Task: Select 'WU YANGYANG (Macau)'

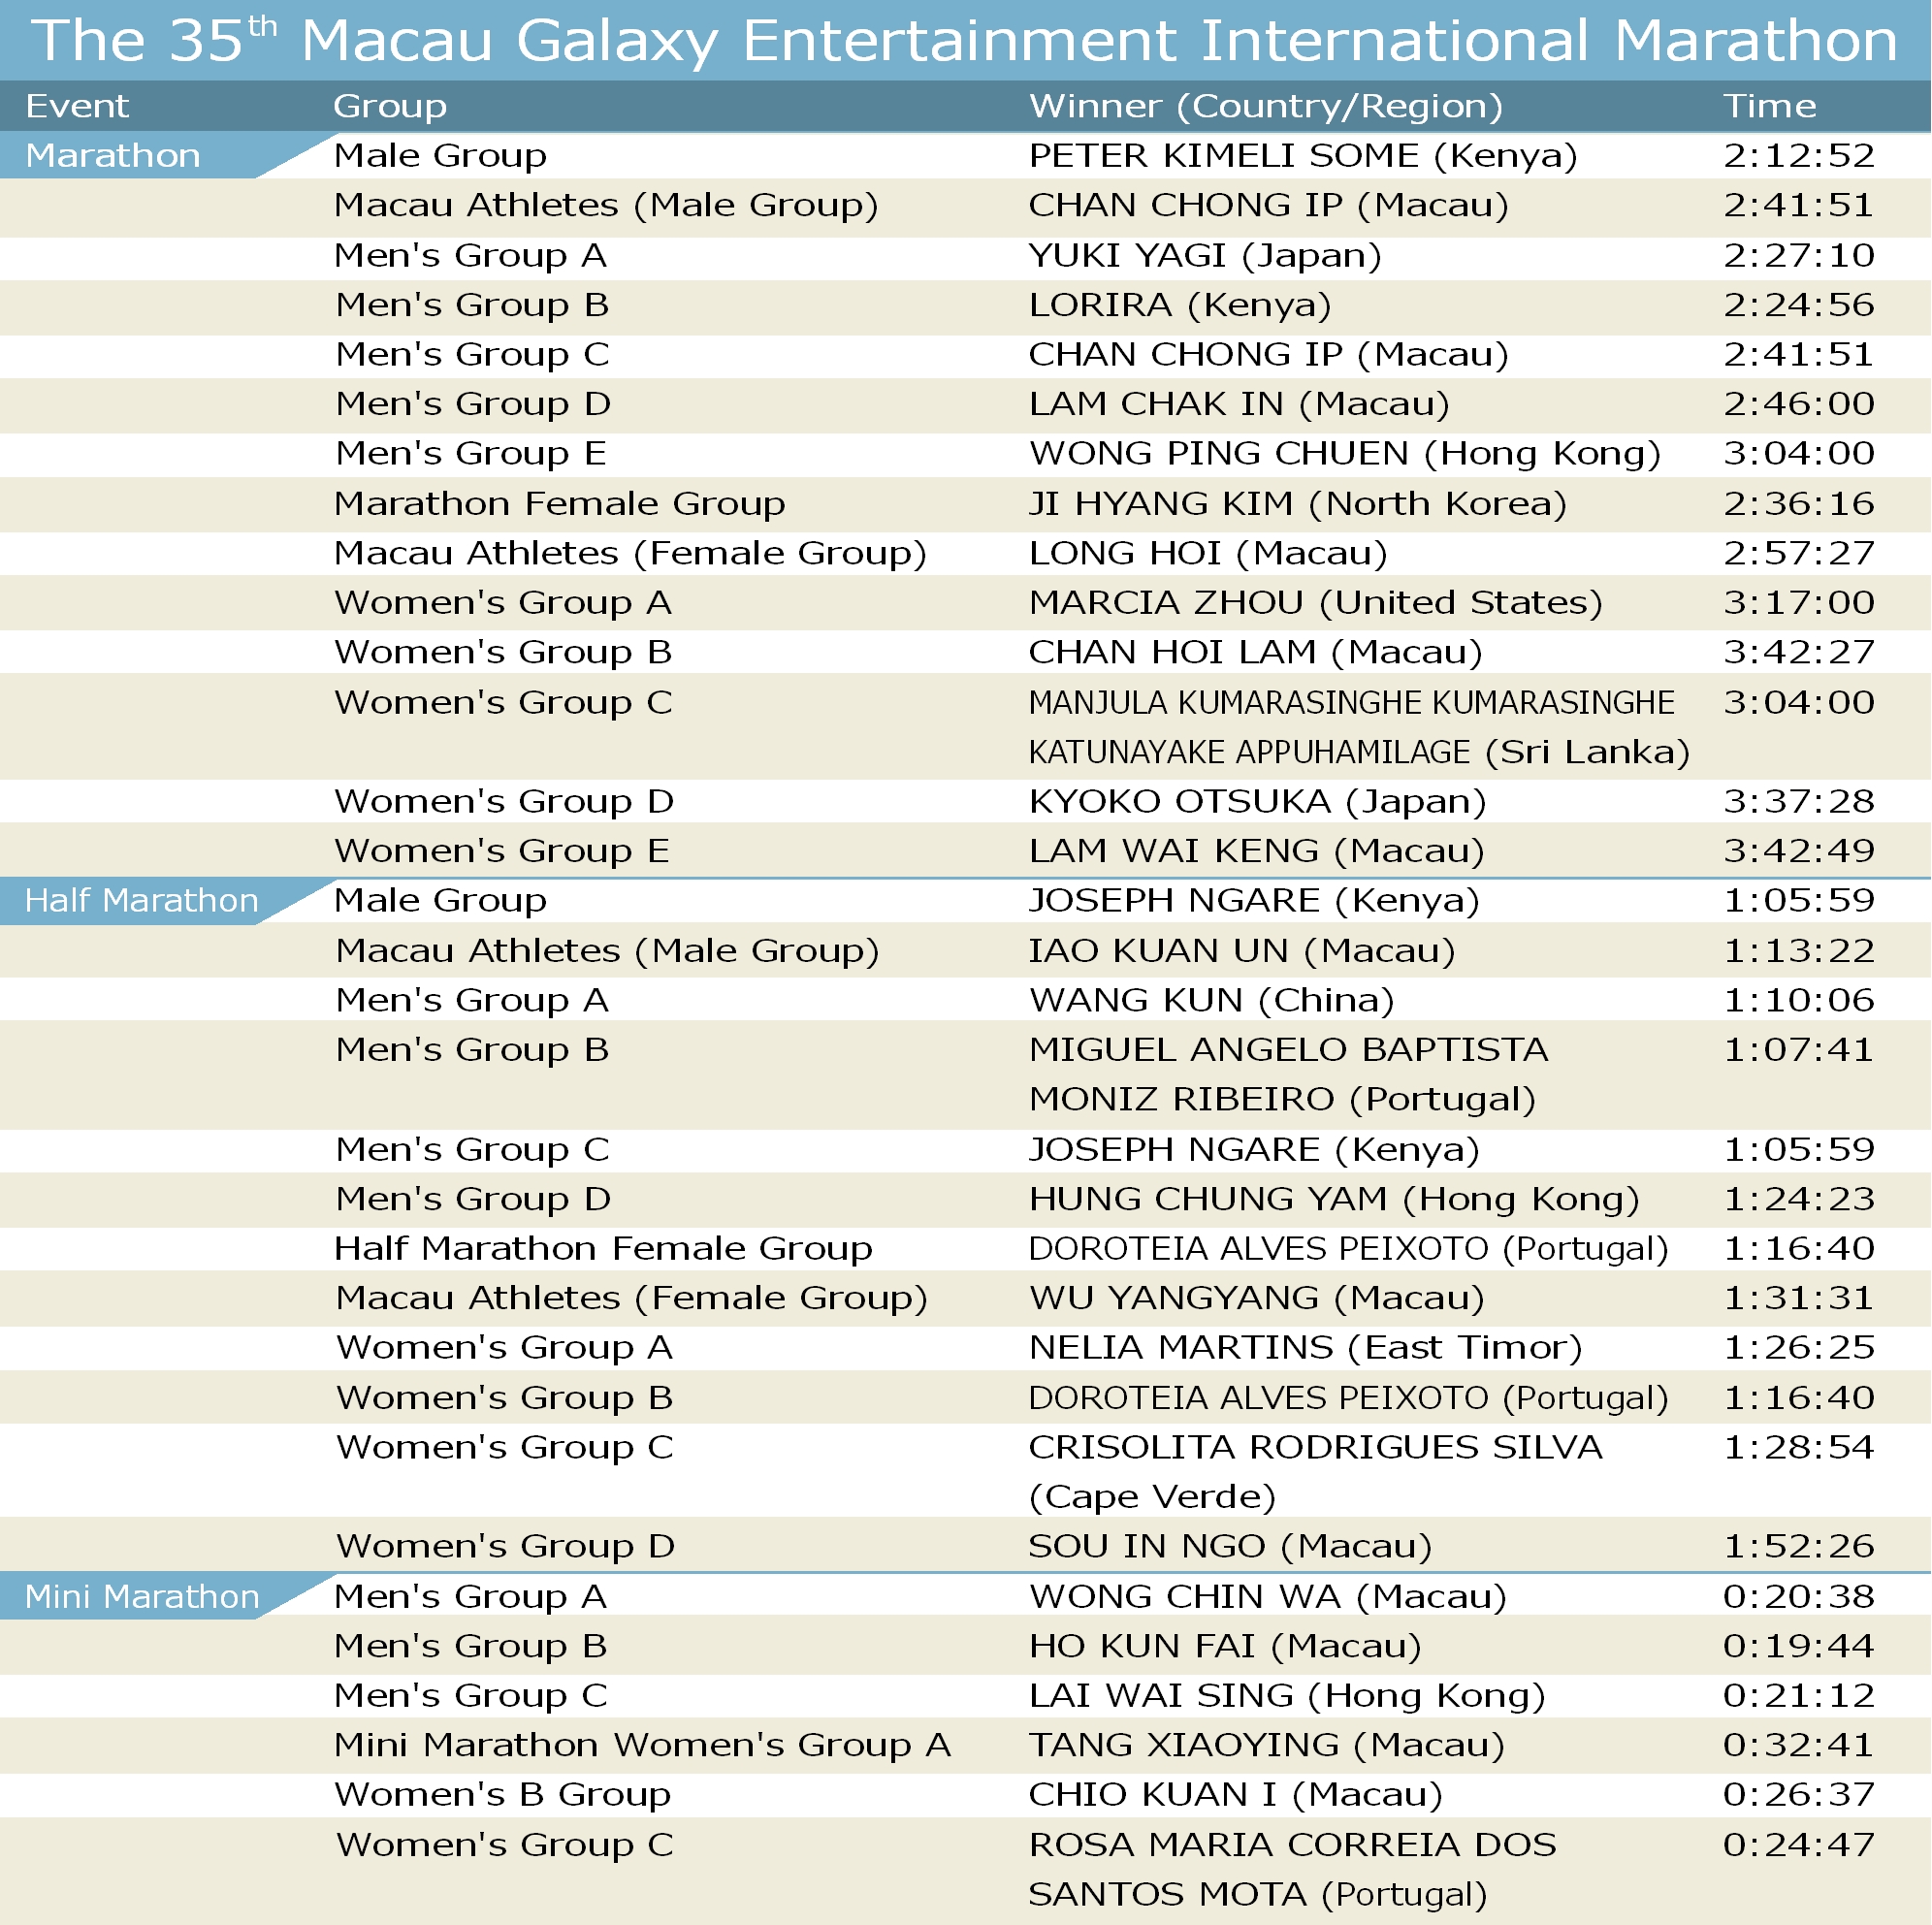Action: click(1257, 1298)
